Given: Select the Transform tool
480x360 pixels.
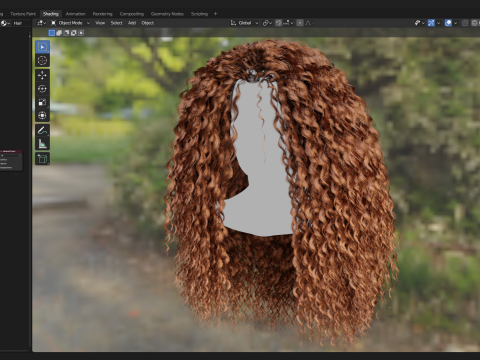Looking at the screenshot, I should [42, 115].
